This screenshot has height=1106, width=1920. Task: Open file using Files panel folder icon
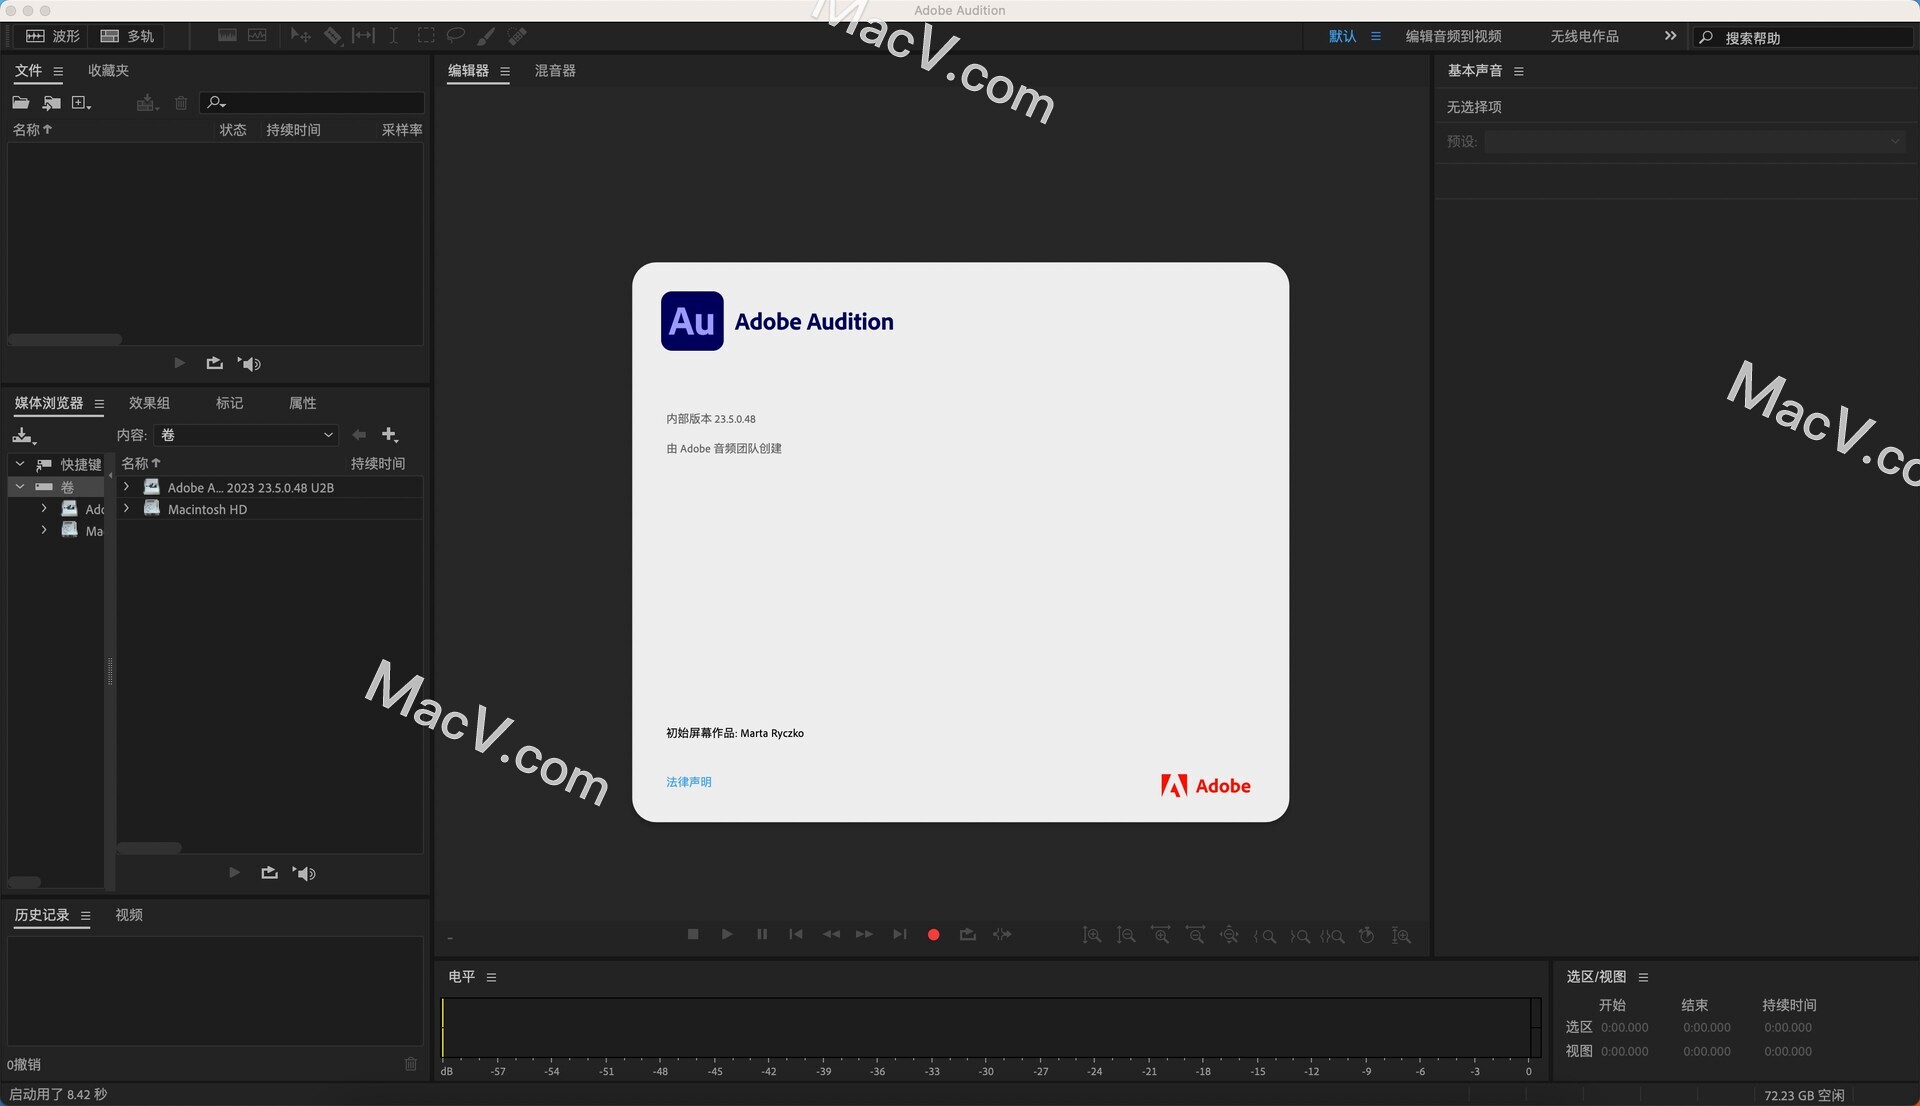(x=20, y=103)
